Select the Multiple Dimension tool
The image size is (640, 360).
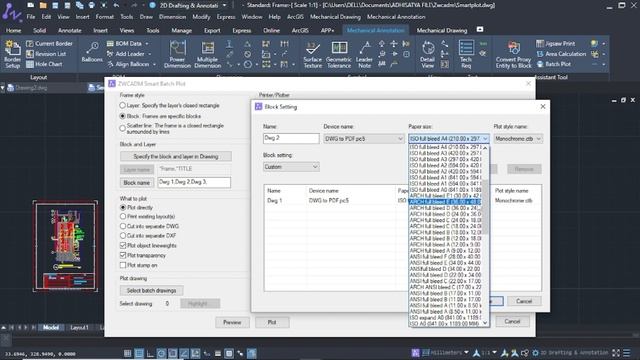point(207,54)
